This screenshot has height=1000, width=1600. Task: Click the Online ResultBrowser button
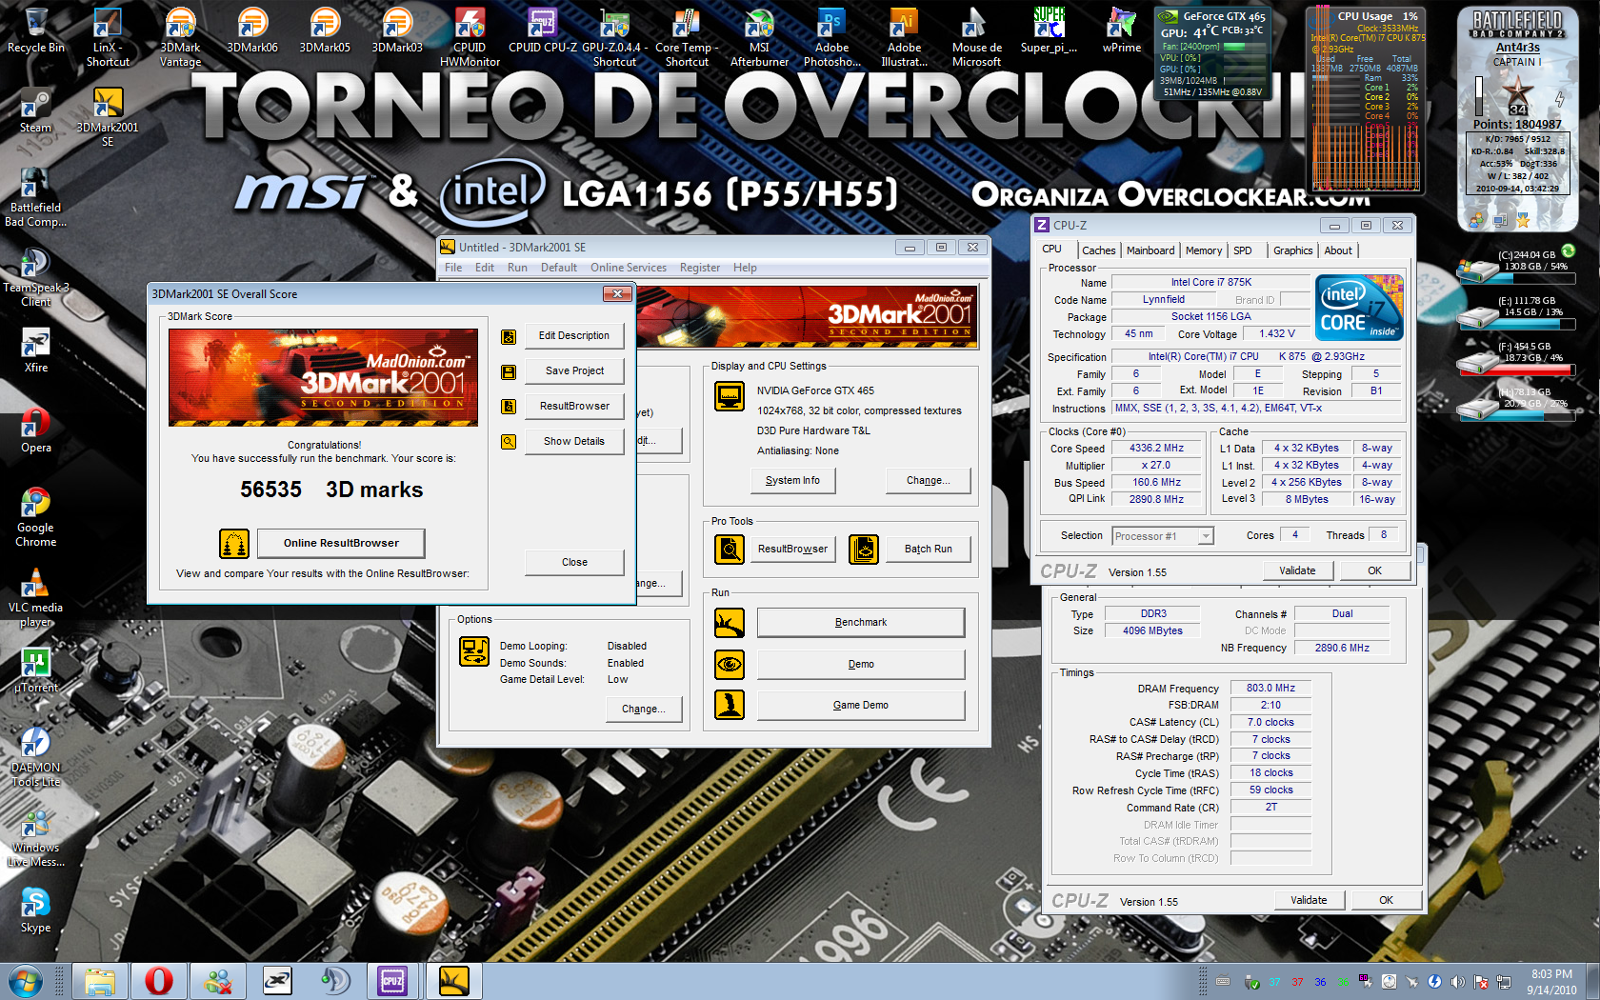[341, 543]
